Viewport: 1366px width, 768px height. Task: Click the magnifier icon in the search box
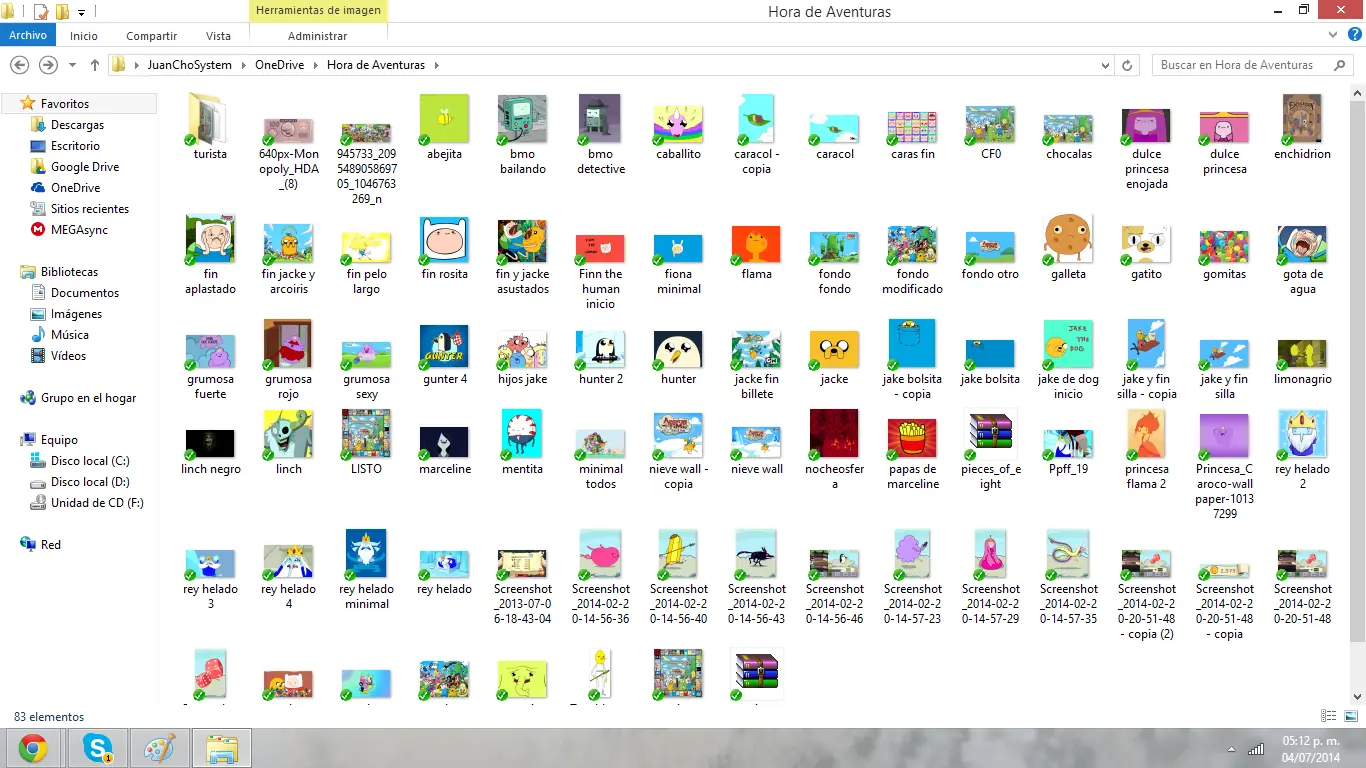tap(1340, 65)
